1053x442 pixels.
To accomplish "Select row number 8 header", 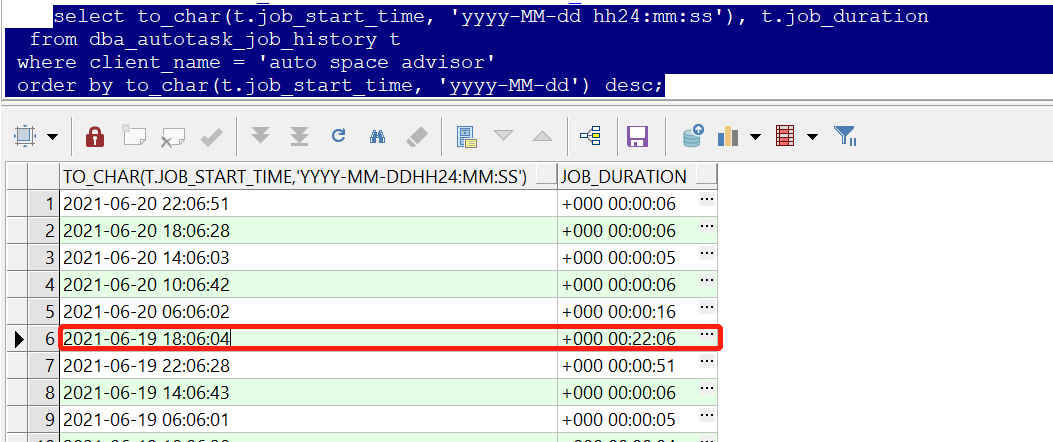I will pyautogui.click(x=43, y=392).
